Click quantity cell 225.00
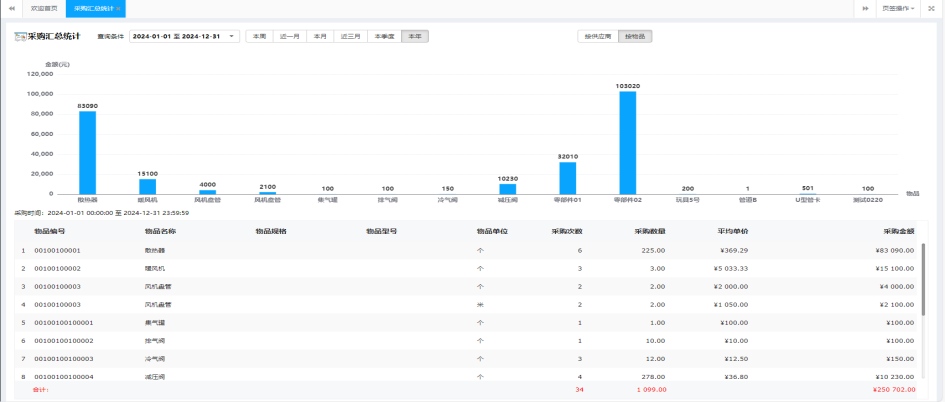Viewport: 945px width, 402px height. [654, 250]
